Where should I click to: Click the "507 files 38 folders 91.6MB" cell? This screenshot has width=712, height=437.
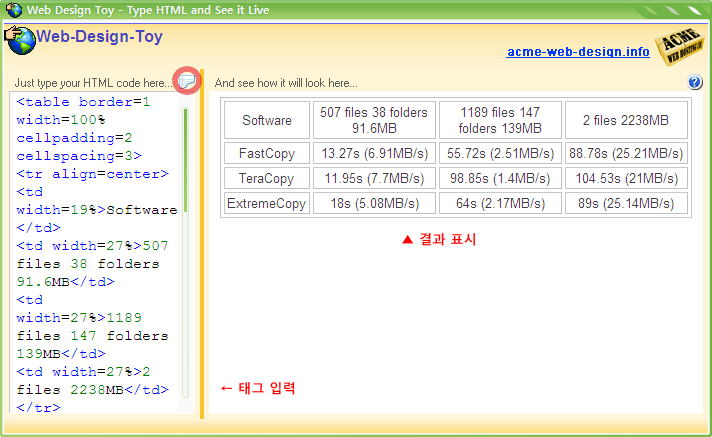[x=374, y=120]
